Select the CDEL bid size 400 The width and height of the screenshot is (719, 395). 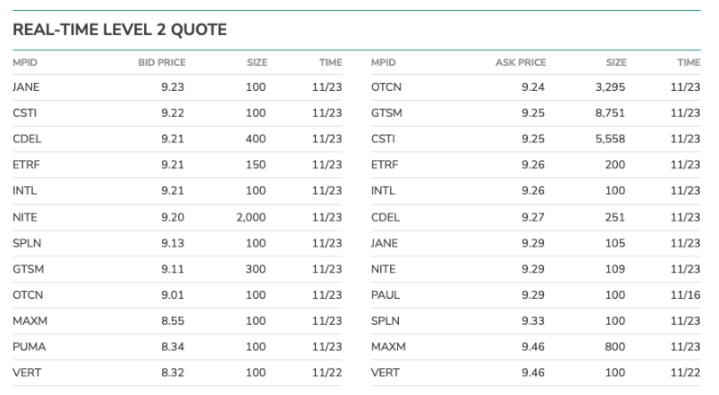click(x=255, y=139)
